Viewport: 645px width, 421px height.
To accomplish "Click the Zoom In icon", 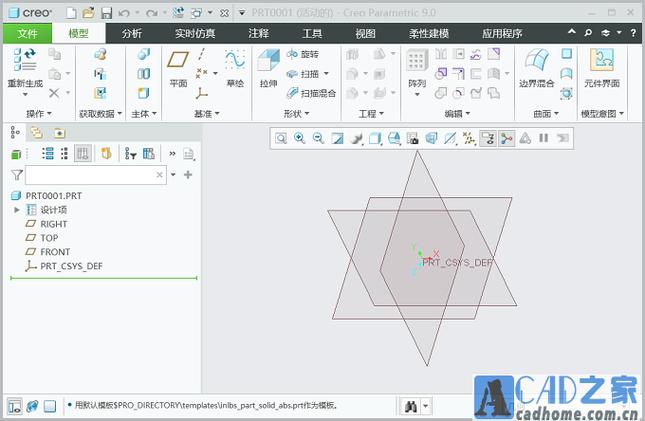I will click(x=299, y=138).
